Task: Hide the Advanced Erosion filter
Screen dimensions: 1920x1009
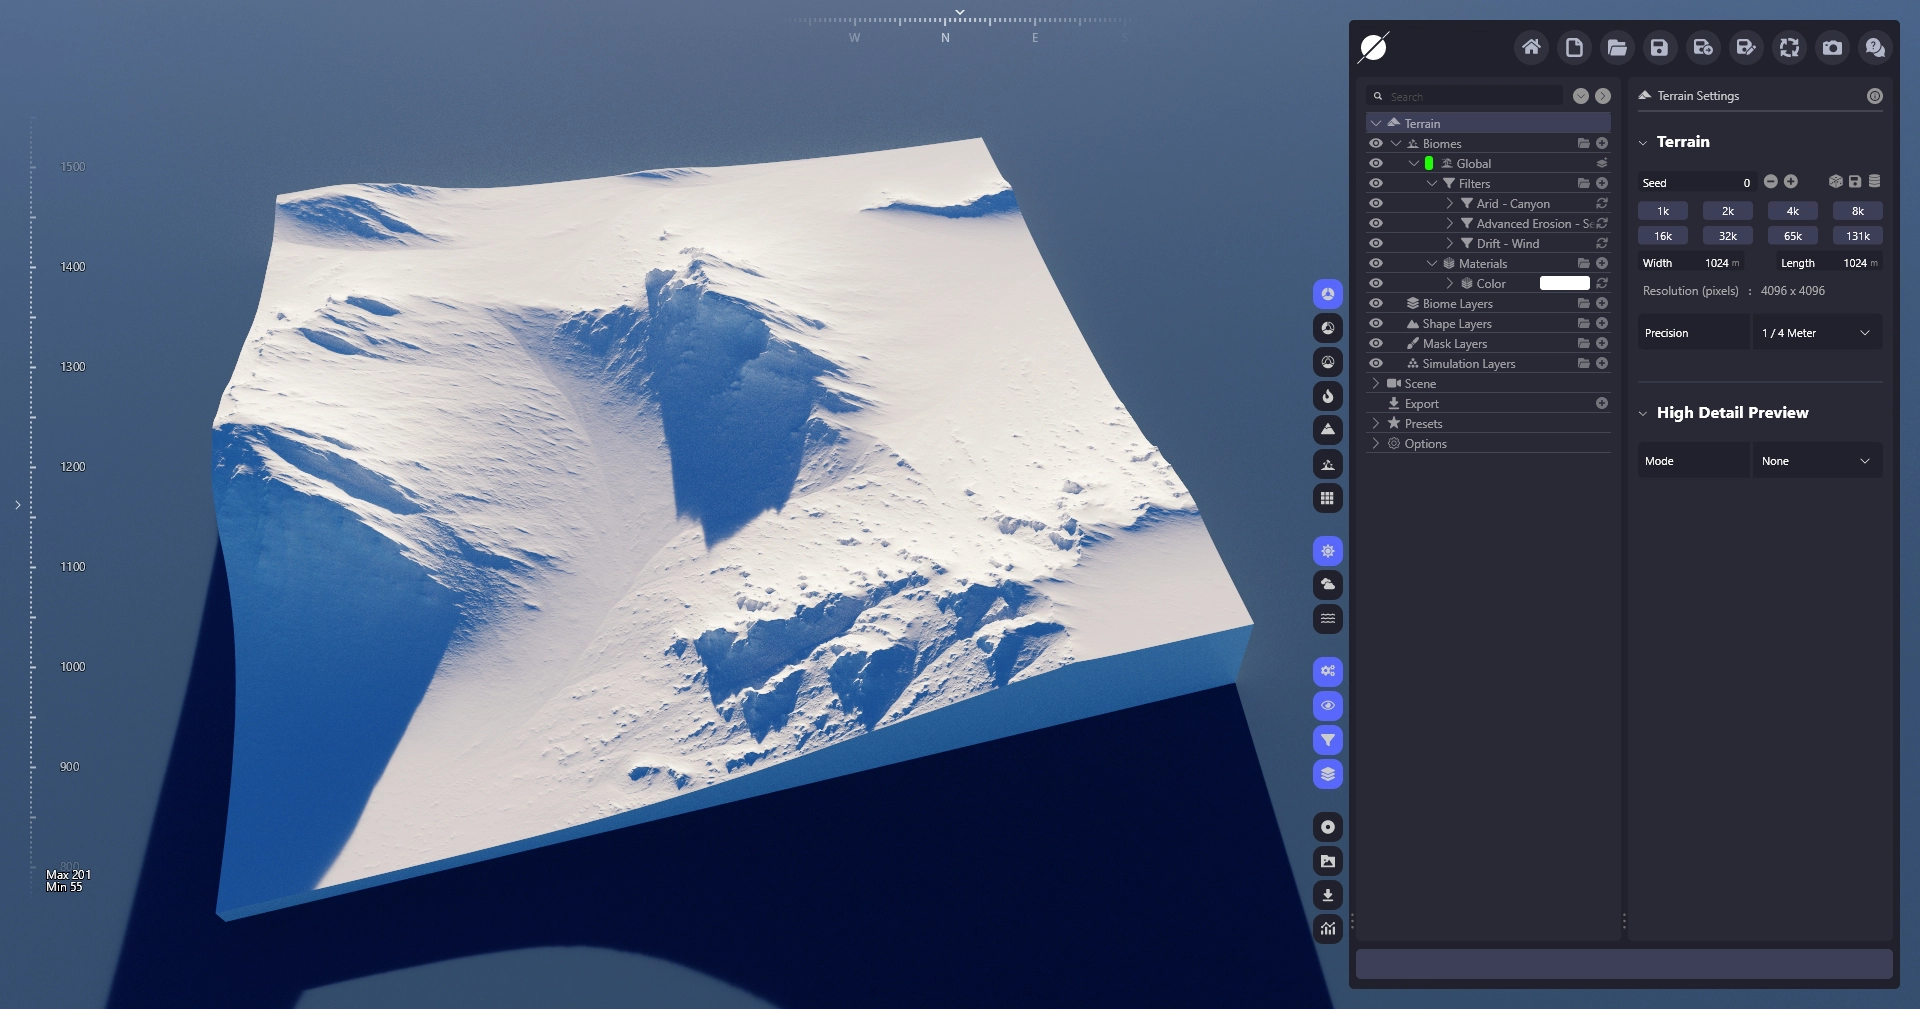Action: point(1376,223)
